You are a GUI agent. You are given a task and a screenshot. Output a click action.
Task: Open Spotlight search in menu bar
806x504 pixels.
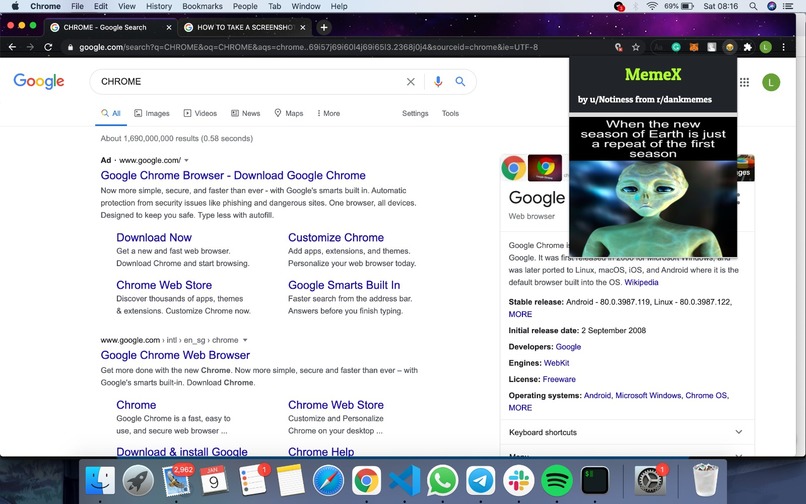(753, 6)
